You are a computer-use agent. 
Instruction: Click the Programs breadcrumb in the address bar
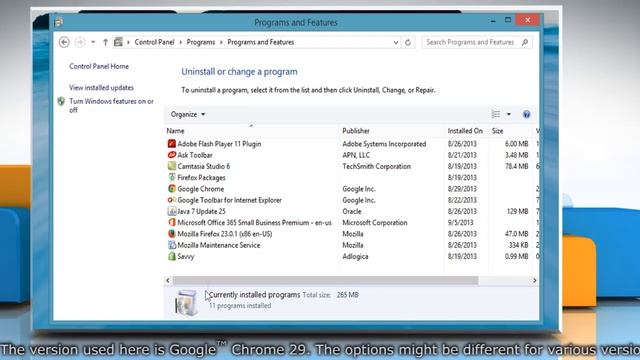coord(200,42)
